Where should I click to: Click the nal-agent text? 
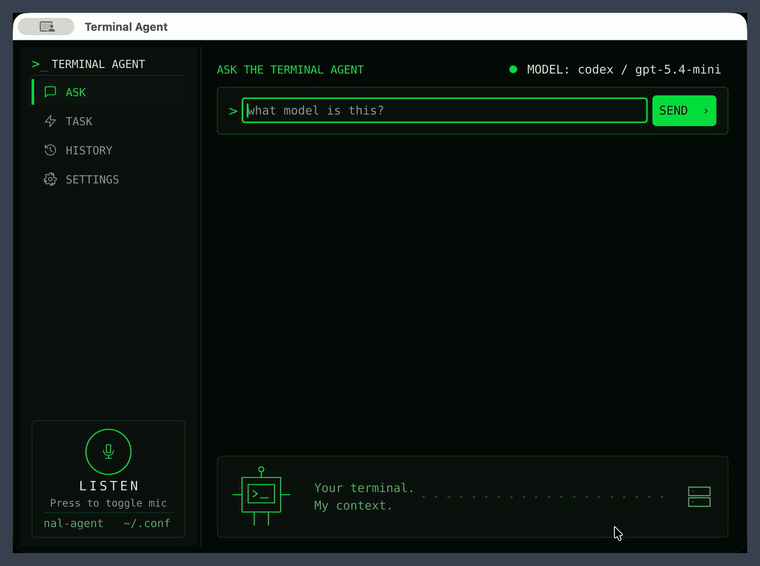click(x=73, y=523)
